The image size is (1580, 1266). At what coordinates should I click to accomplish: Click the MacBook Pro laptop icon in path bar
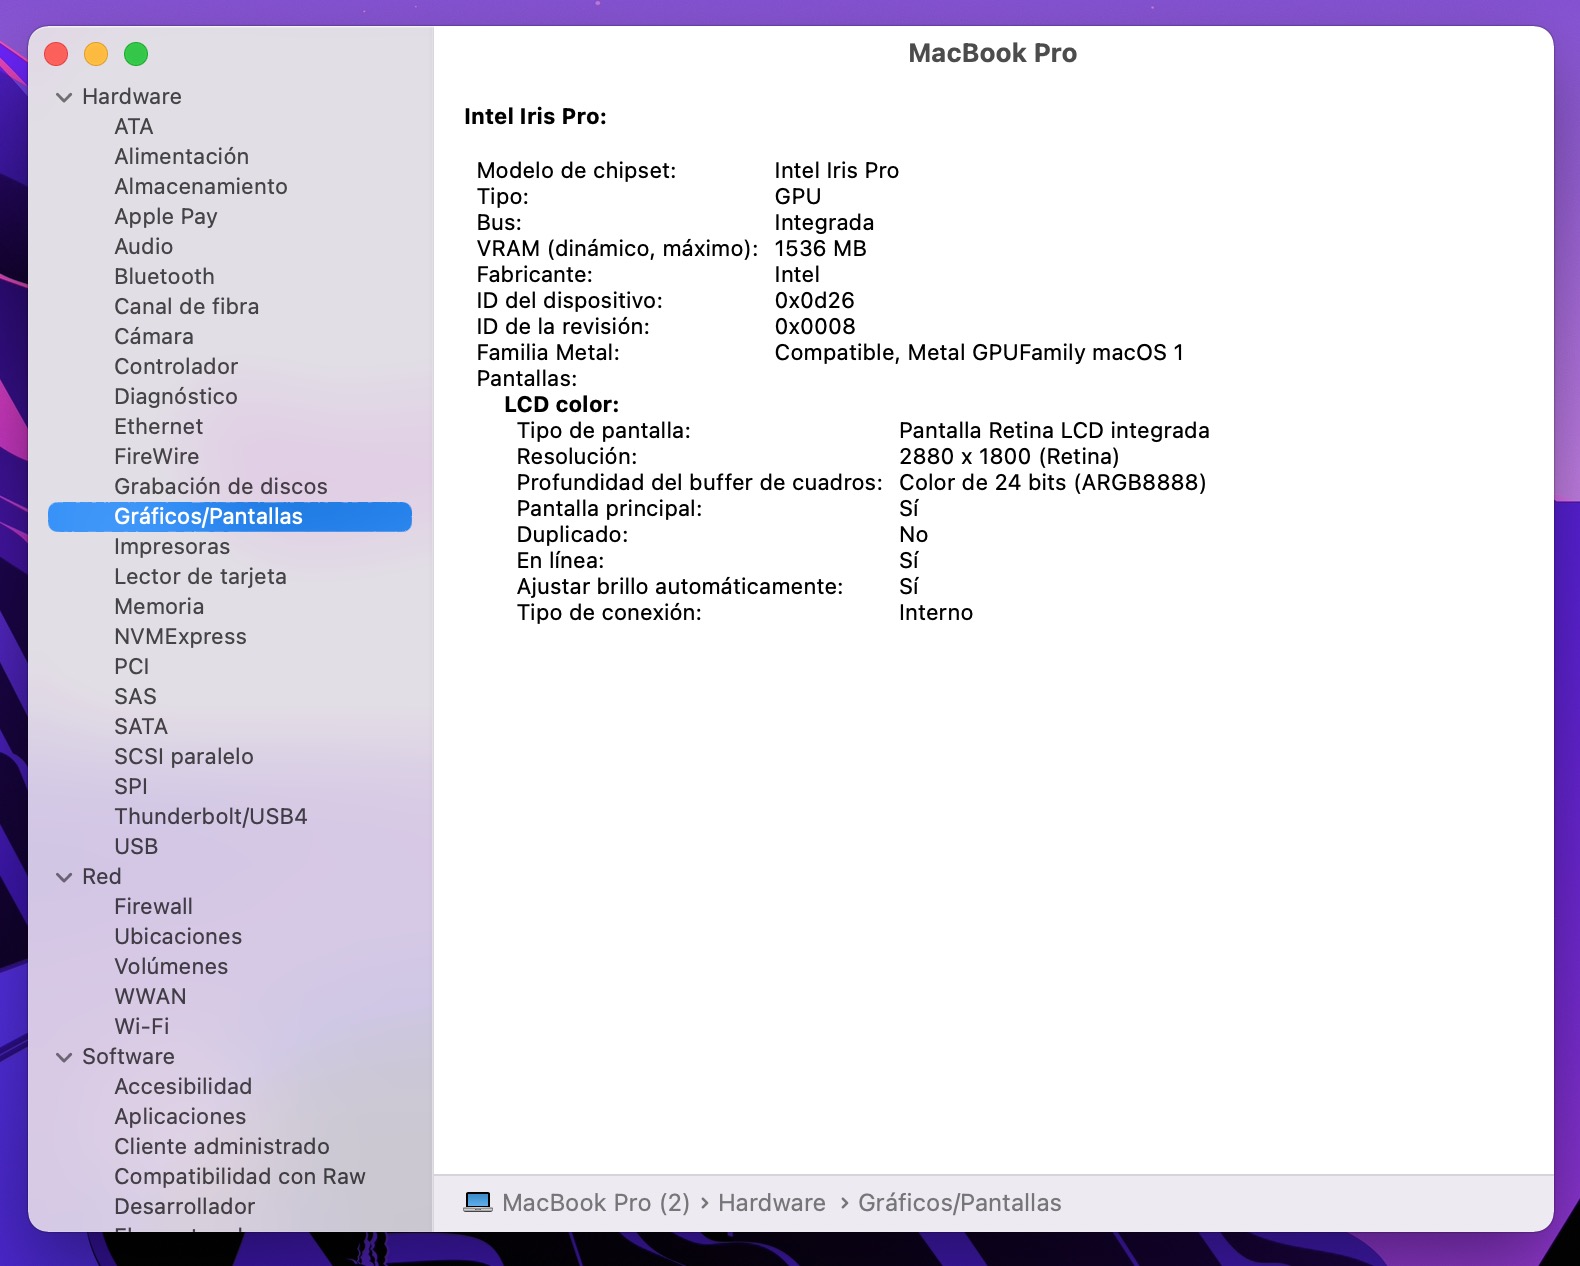(x=478, y=1202)
